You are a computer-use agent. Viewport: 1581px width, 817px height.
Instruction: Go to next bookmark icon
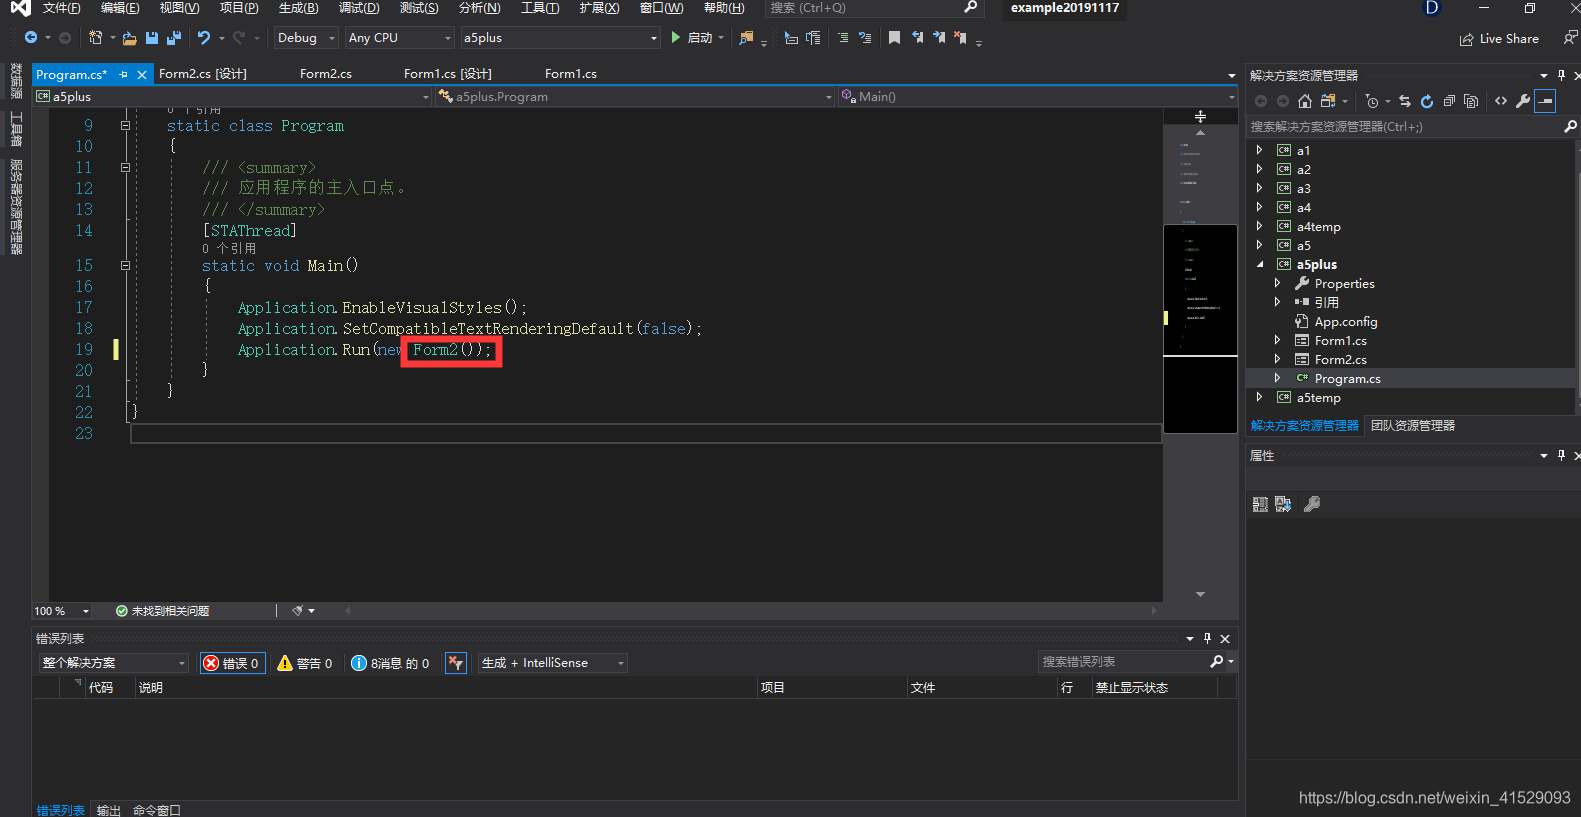(x=939, y=38)
